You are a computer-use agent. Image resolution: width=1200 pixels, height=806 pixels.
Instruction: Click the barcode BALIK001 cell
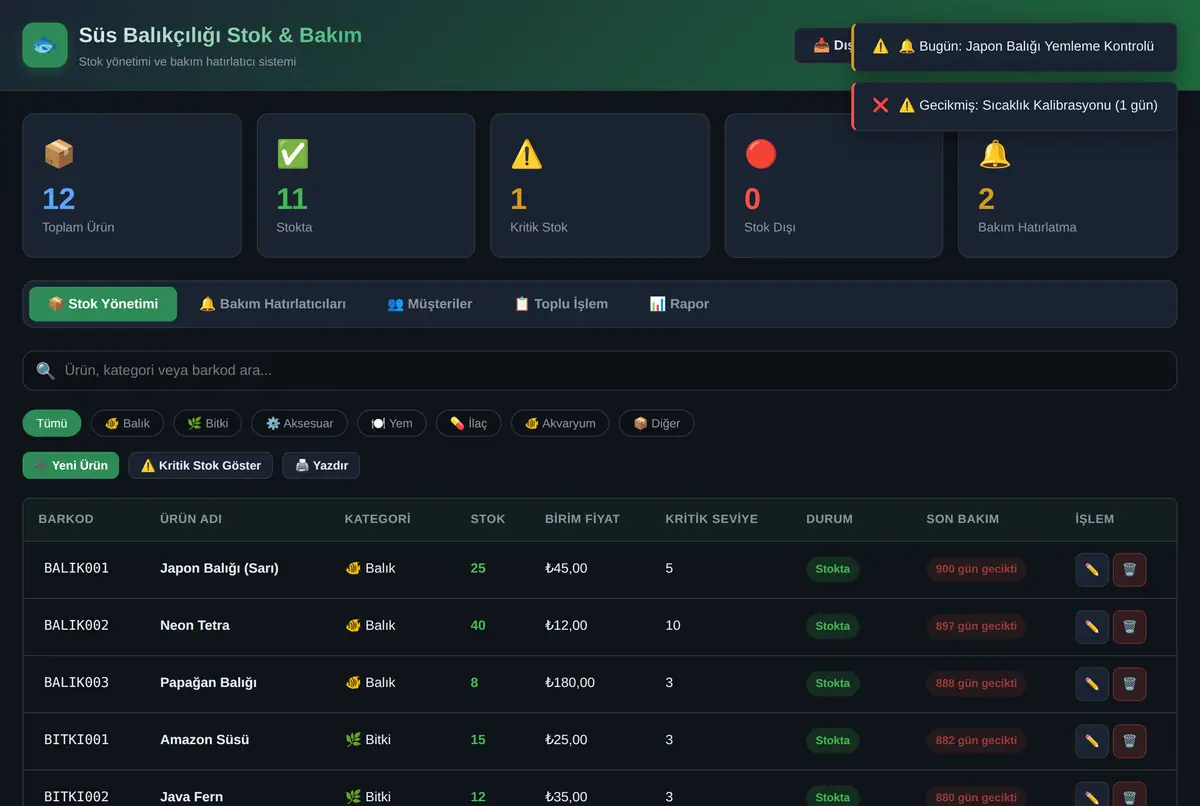click(76, 568)
